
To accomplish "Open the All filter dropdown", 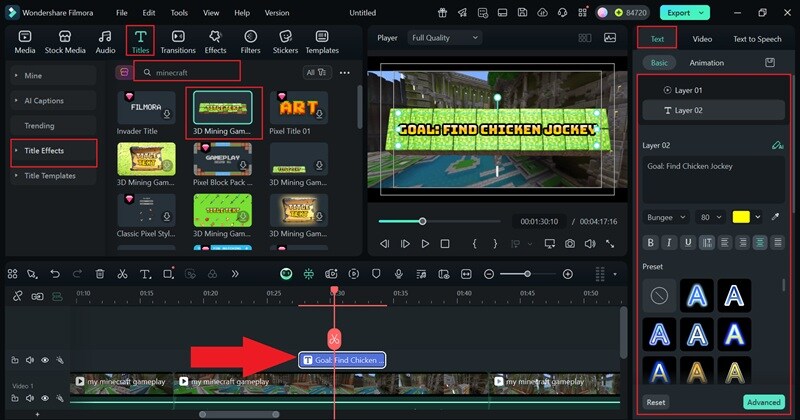I will [x=316, y=72].
